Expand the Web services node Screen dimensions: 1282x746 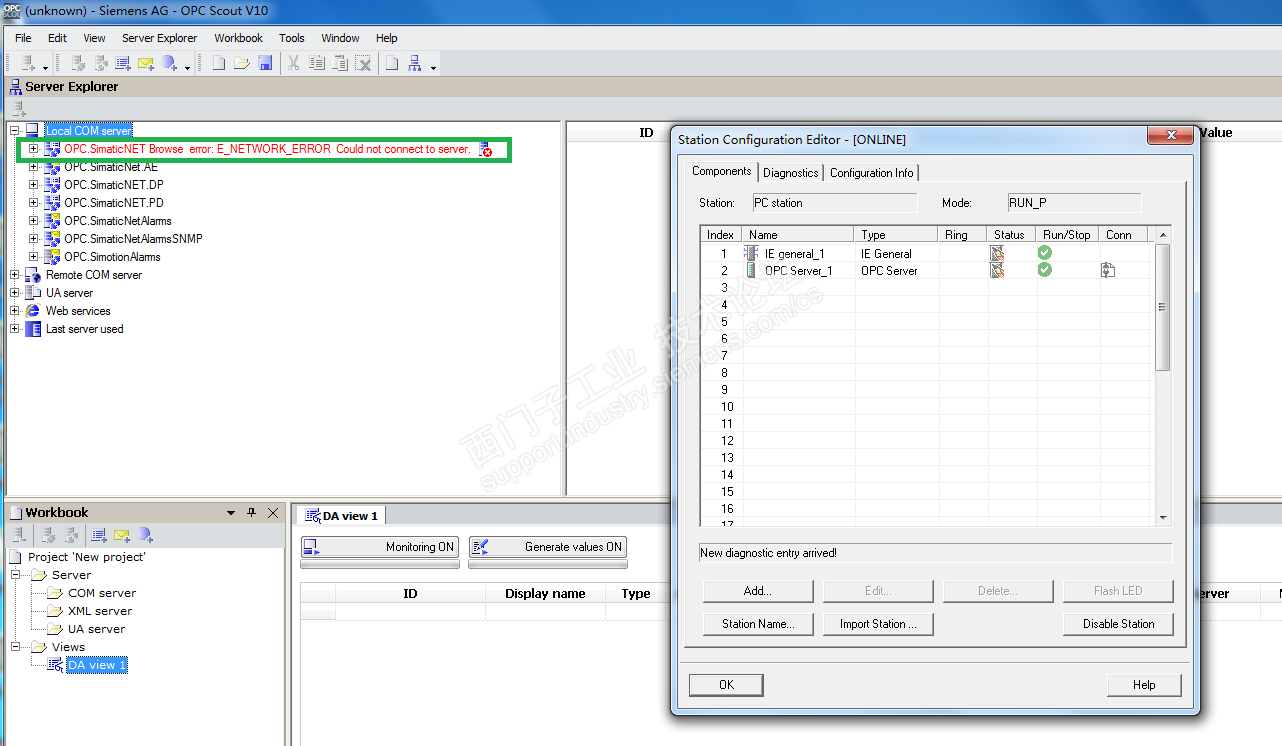pos(14,311)
